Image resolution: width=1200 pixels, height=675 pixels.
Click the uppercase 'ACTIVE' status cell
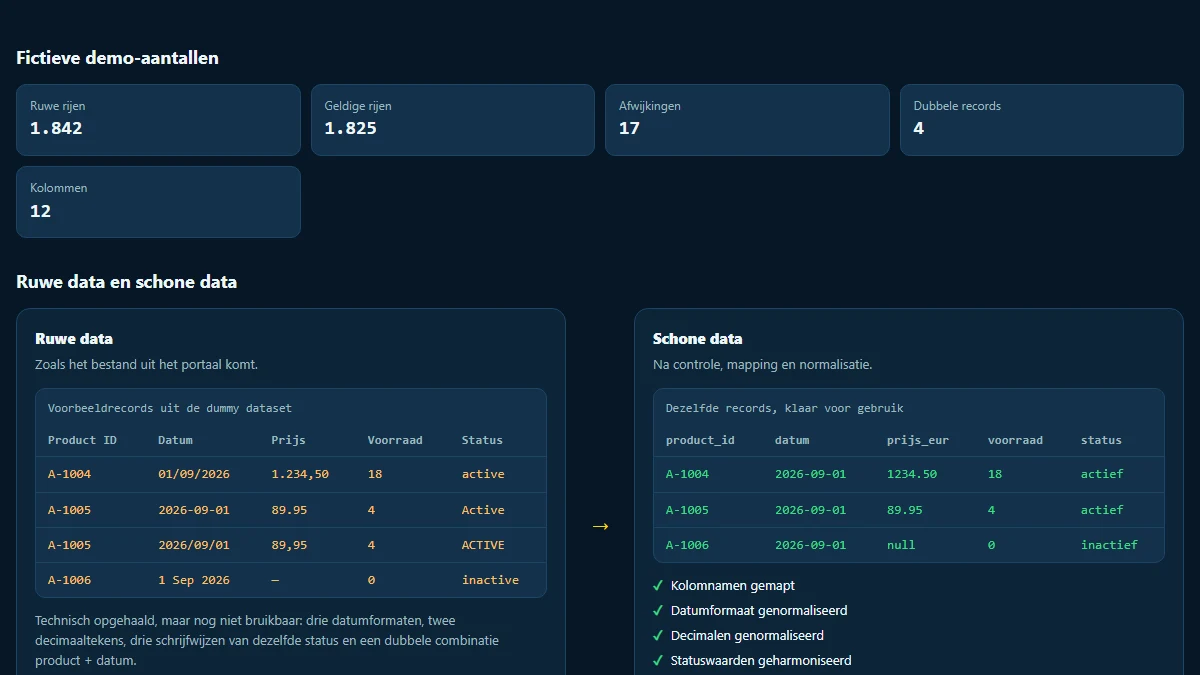point(483,545)
